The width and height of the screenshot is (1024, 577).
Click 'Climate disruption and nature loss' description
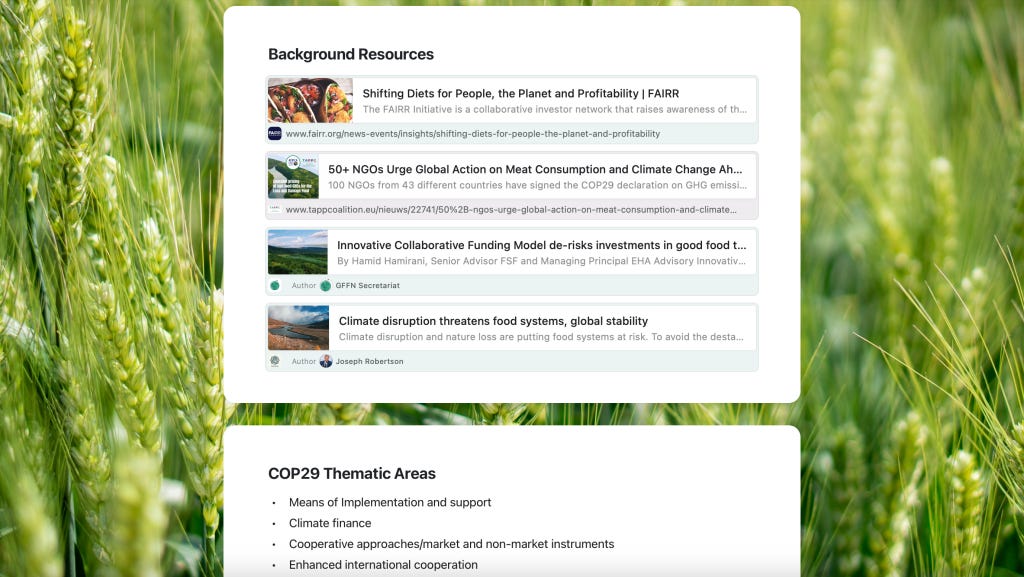click(541, 337)
